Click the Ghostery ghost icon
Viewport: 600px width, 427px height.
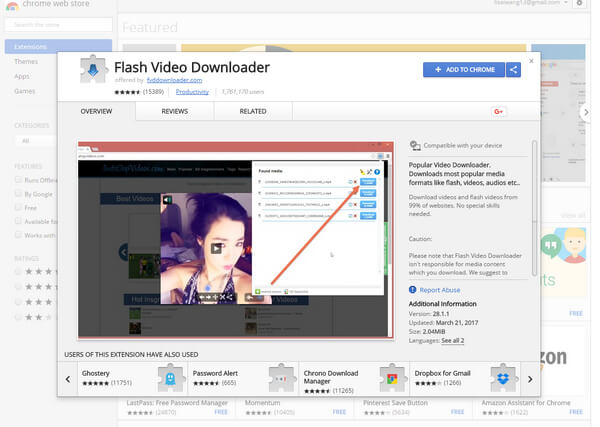171,378
